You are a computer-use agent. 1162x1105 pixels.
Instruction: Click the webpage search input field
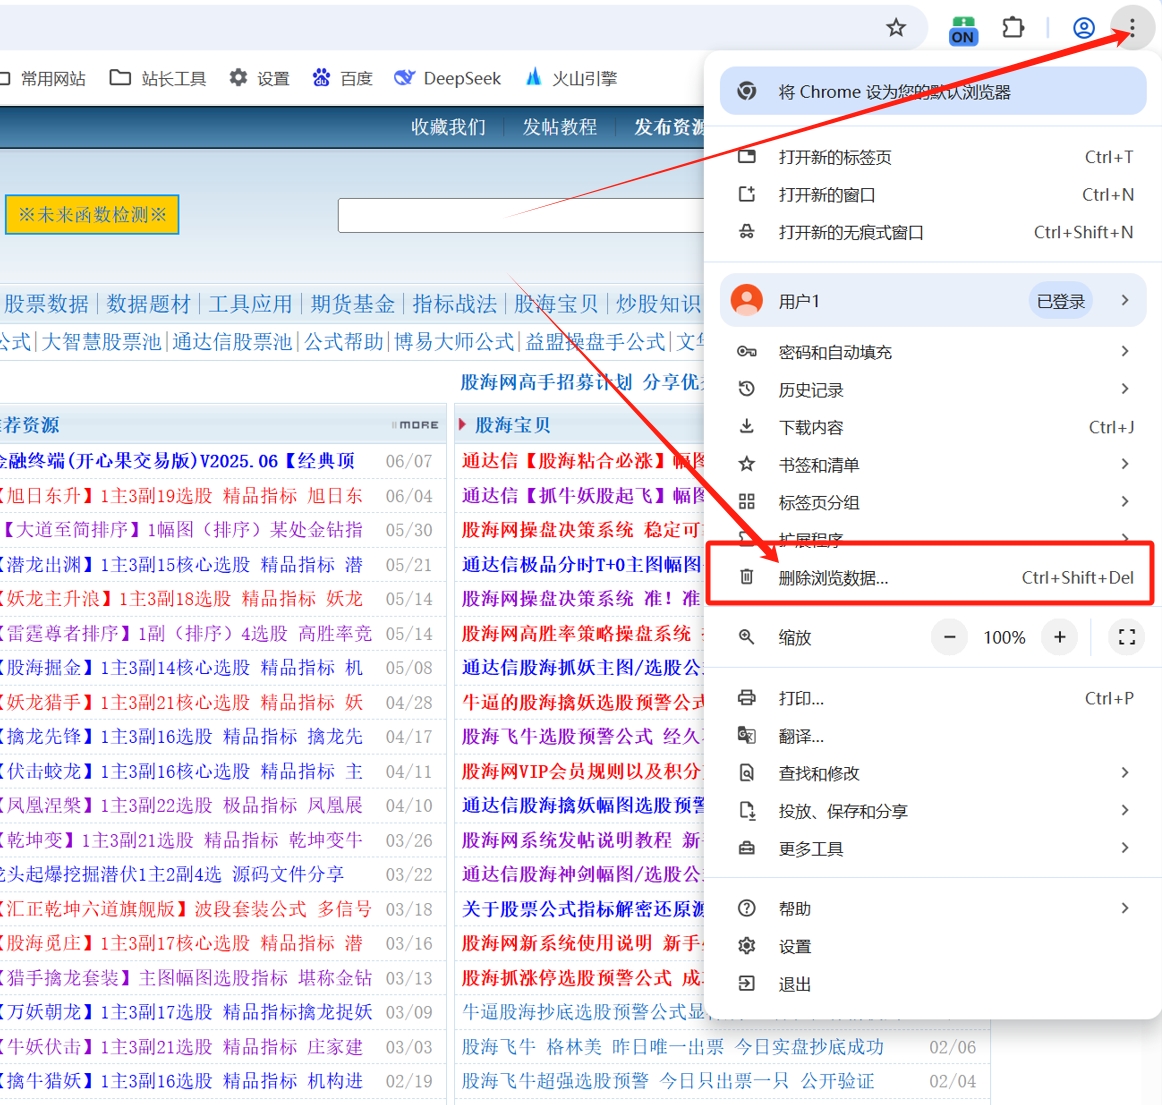(x=521, y=215)
